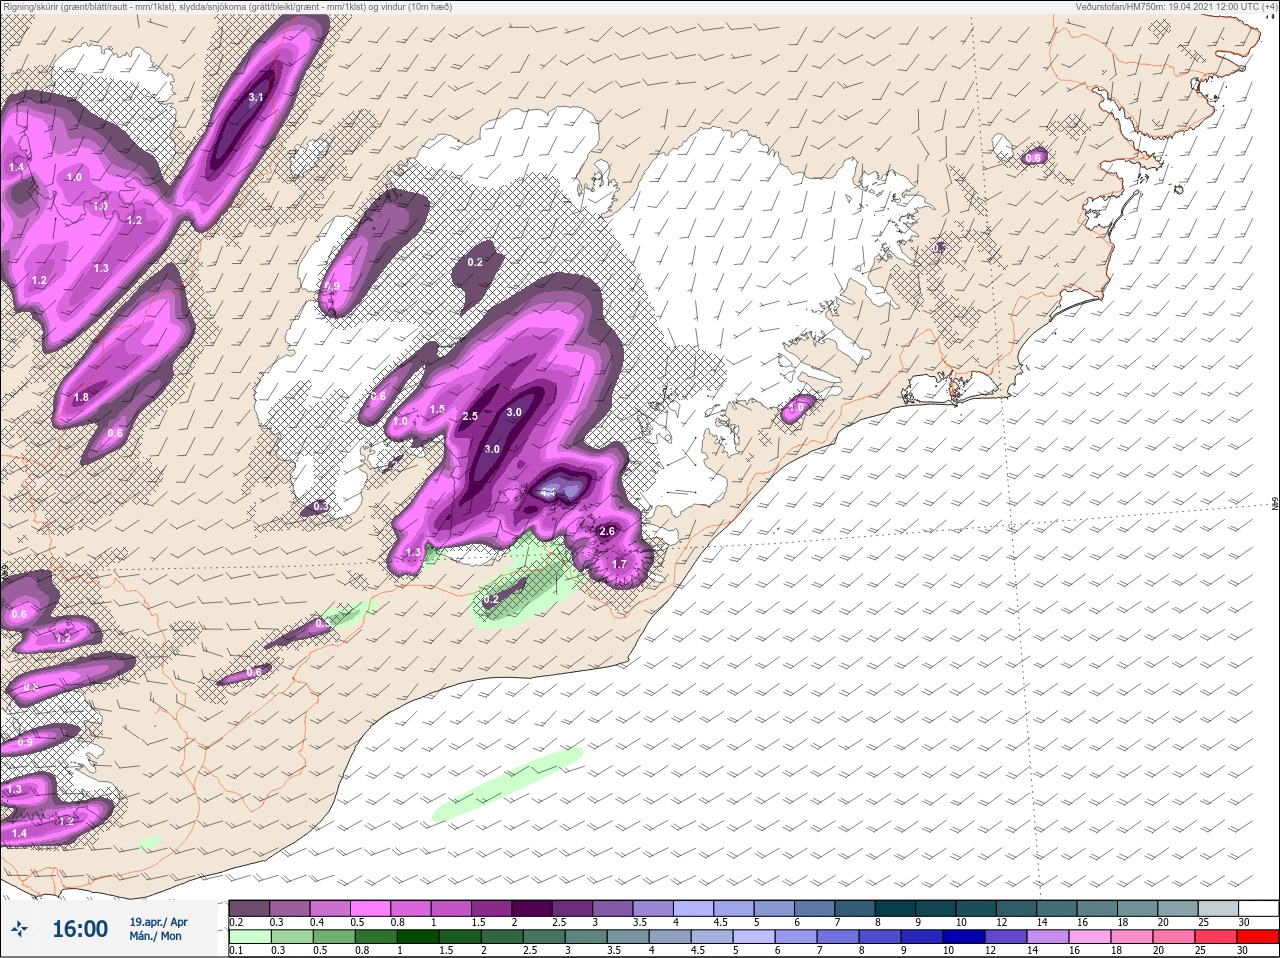Select the lightest green 0.1 legend swatch

[250, 937]
